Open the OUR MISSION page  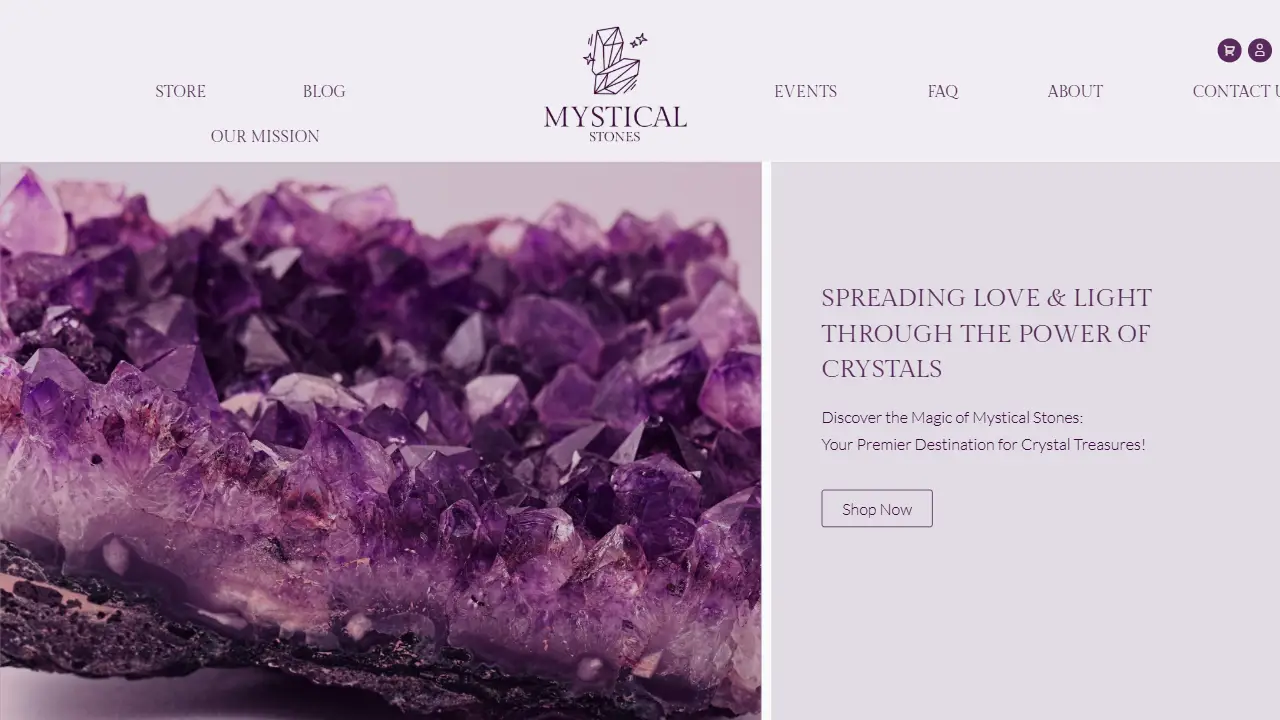point(265,136)
